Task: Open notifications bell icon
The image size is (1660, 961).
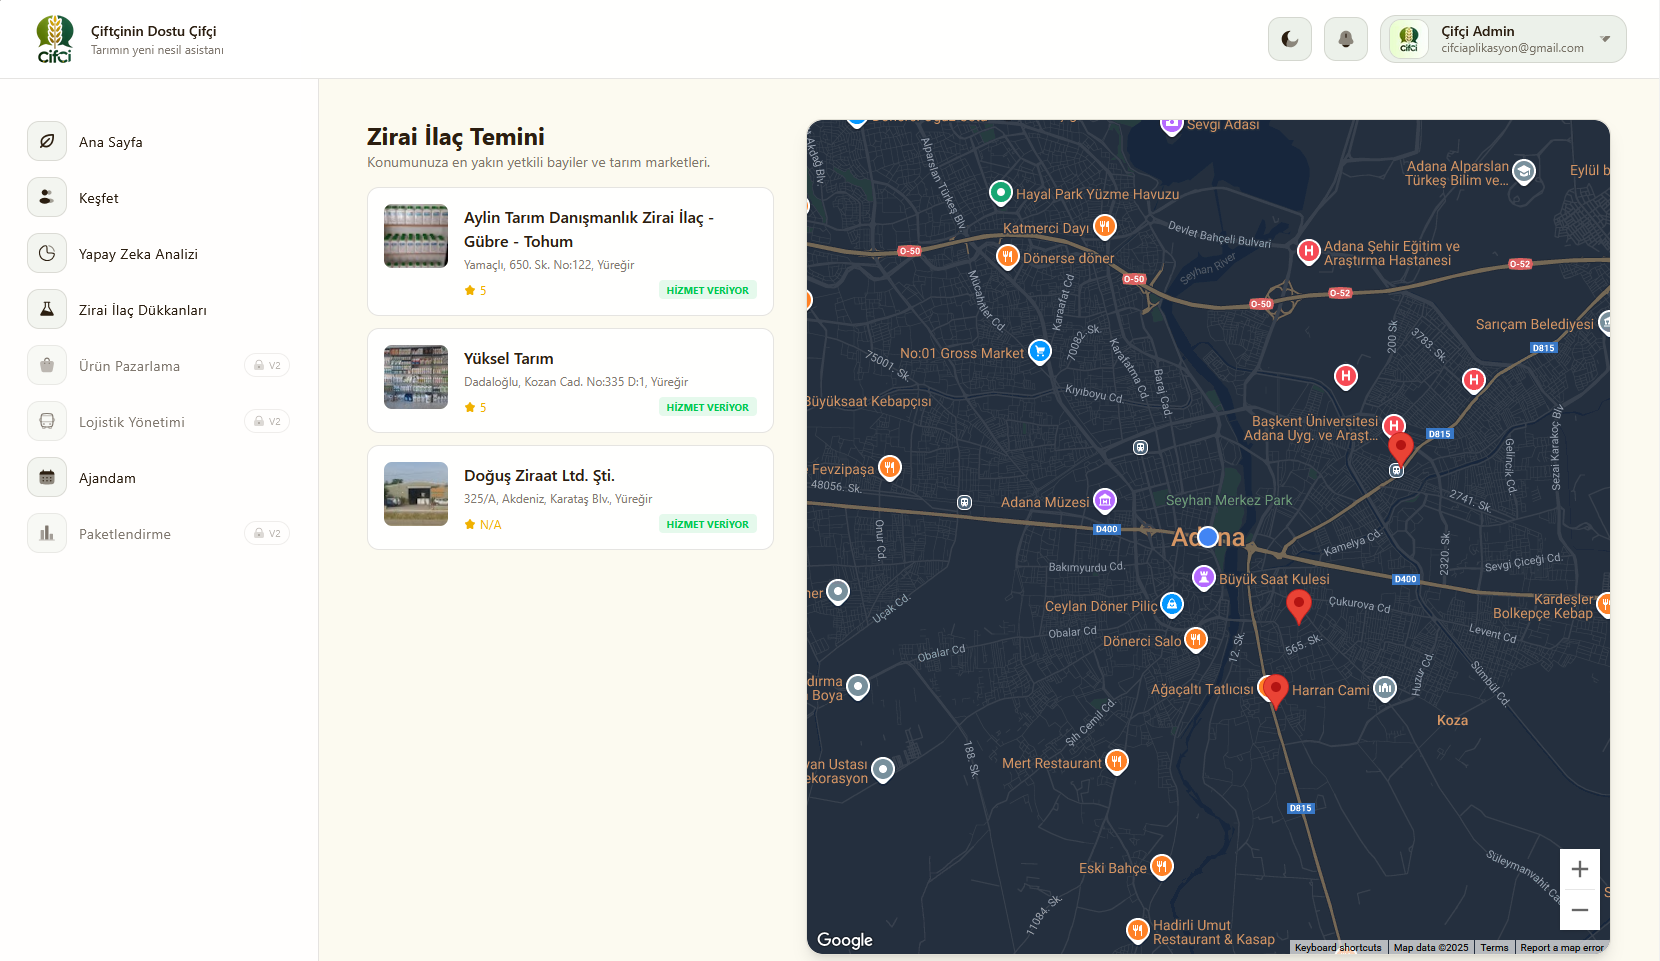Action: (x=1345, y=40)
